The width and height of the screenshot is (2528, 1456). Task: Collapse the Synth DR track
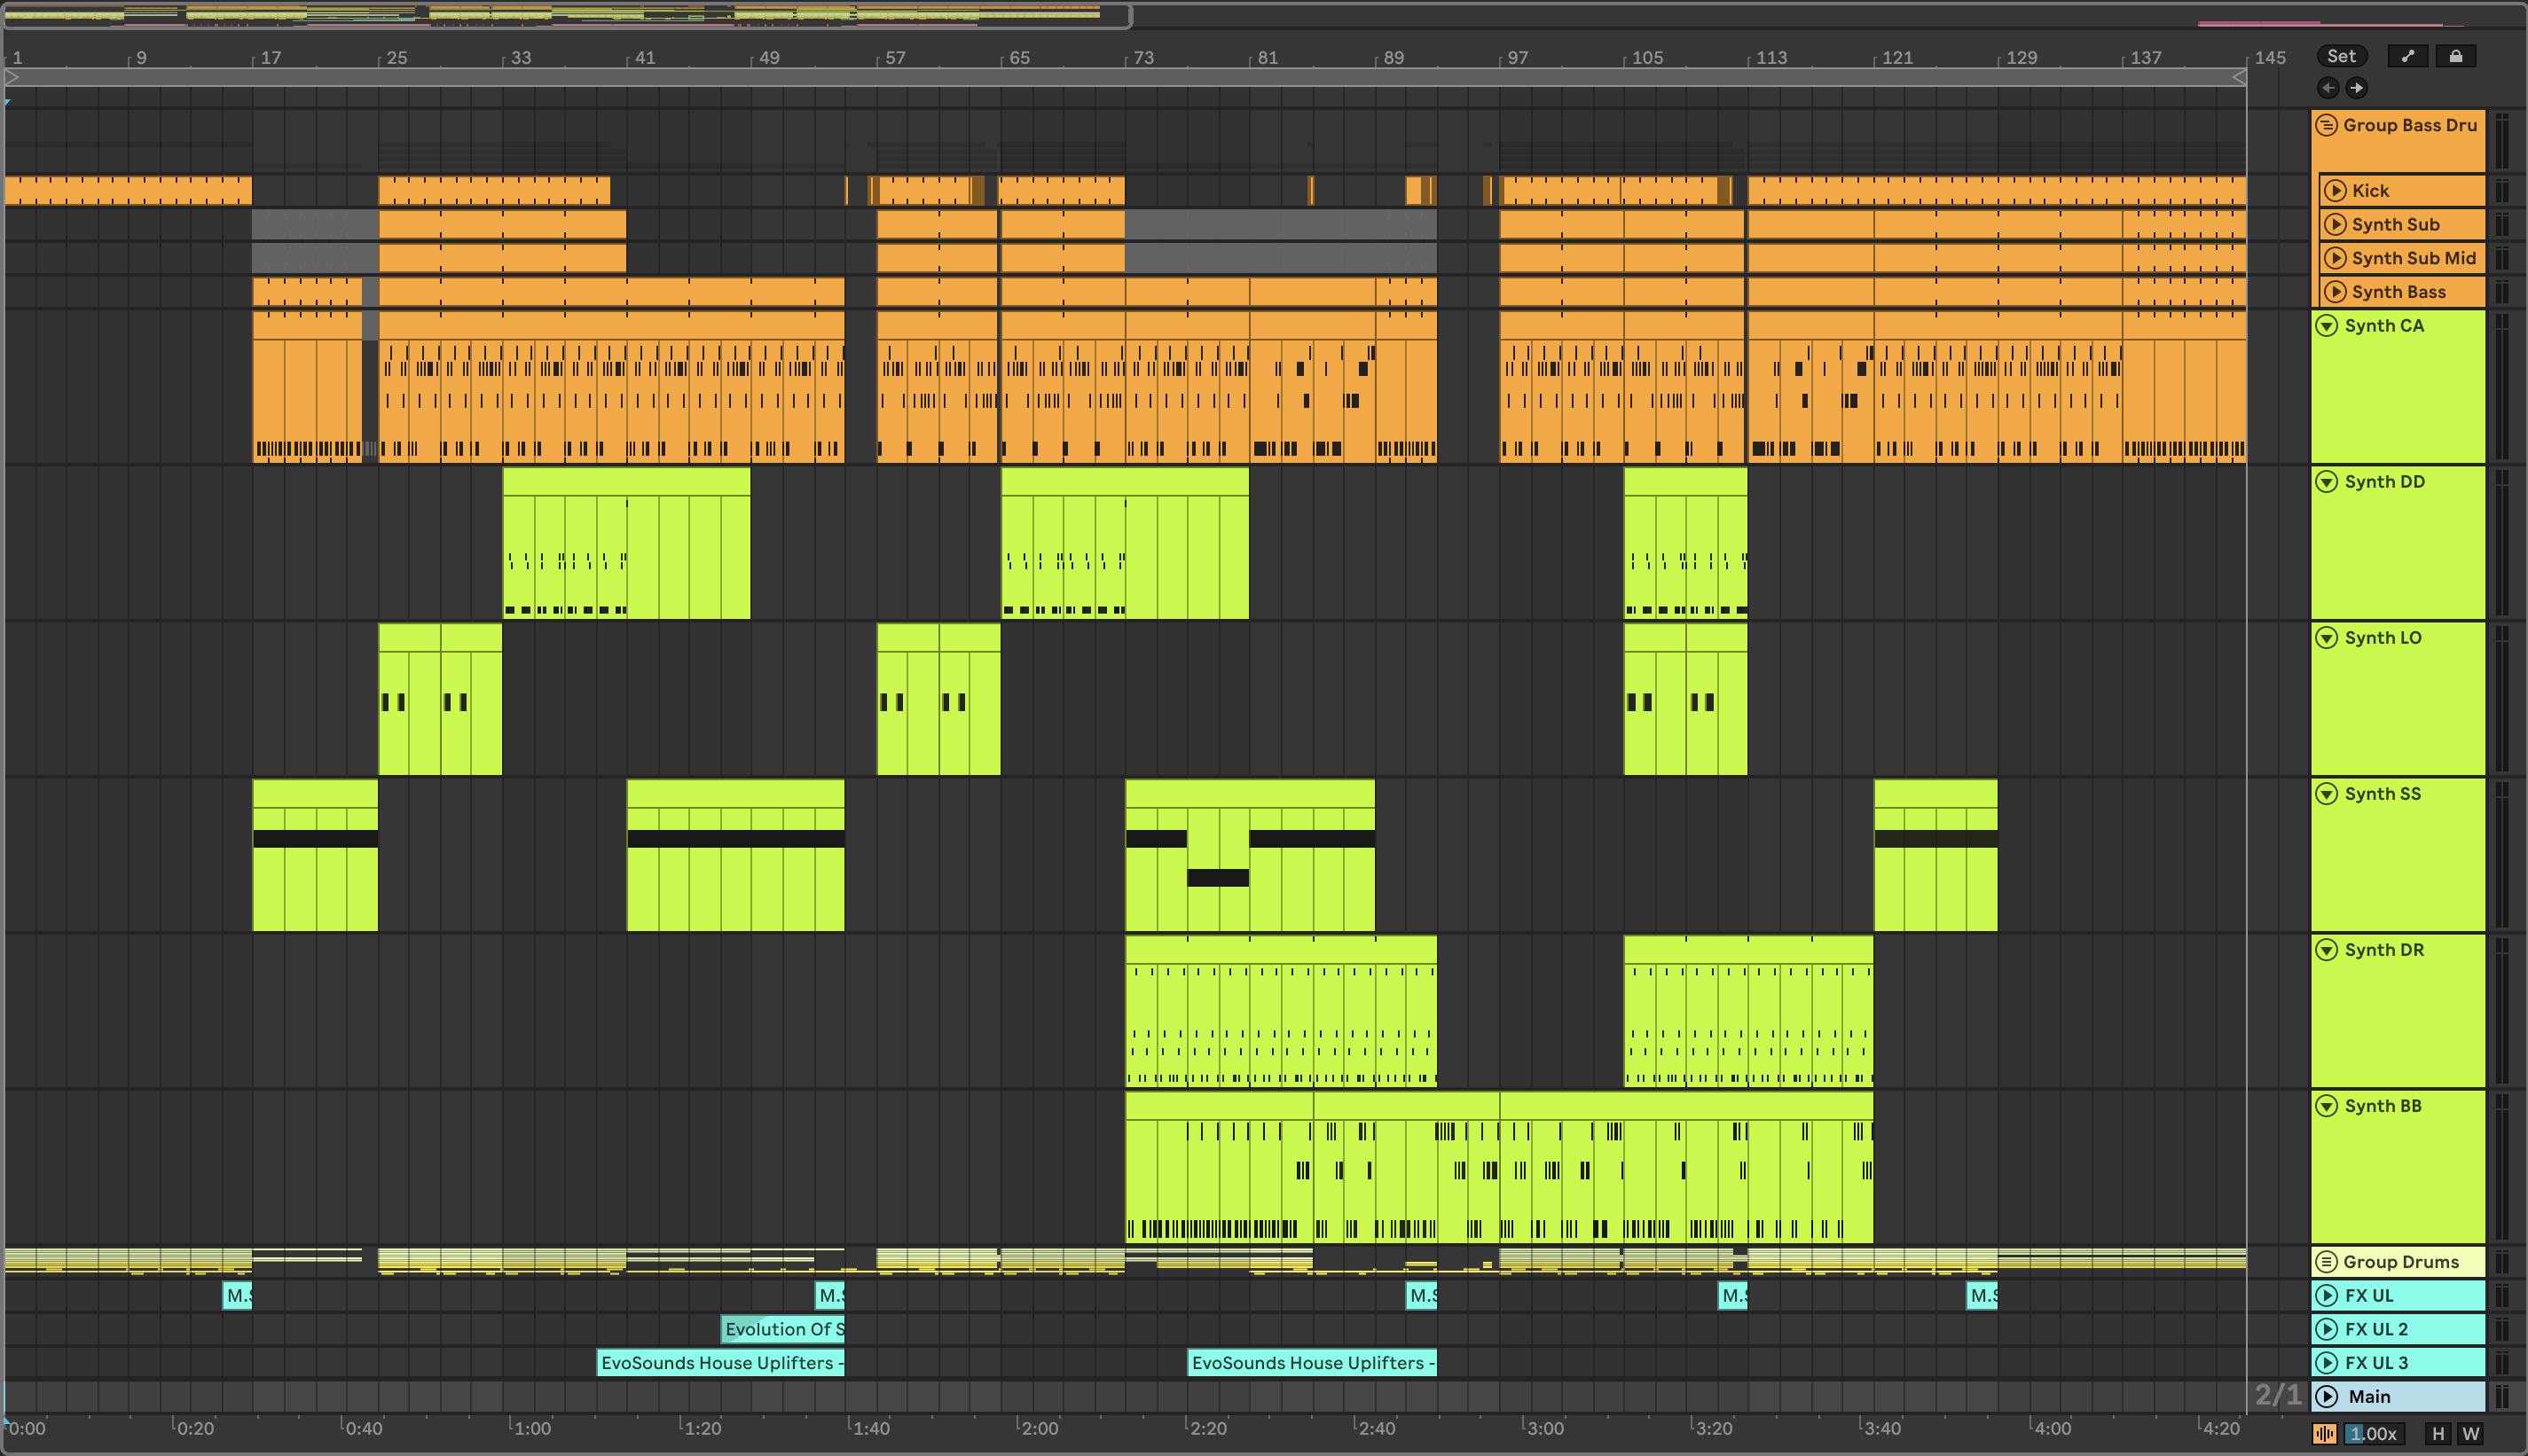coord(2327,950)
